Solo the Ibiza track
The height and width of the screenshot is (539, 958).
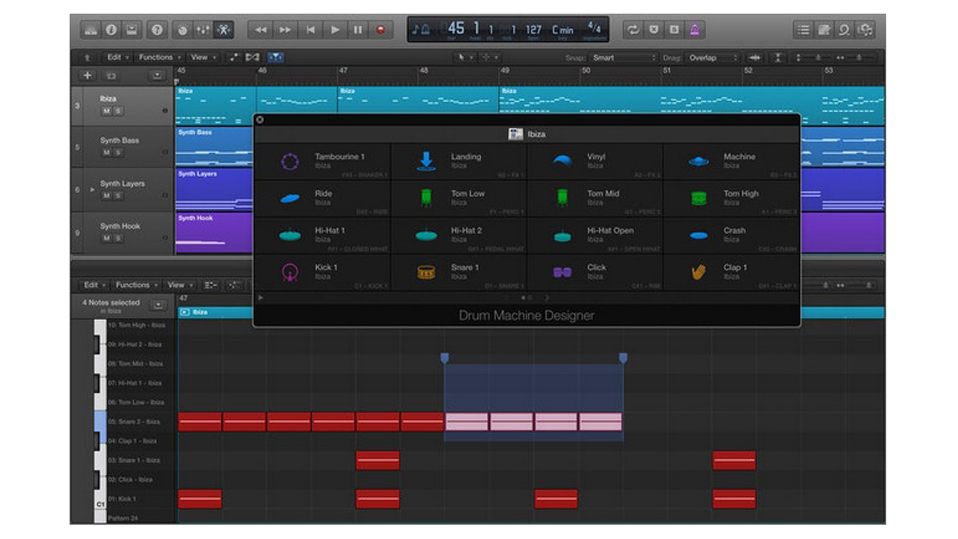coord(118,111)
